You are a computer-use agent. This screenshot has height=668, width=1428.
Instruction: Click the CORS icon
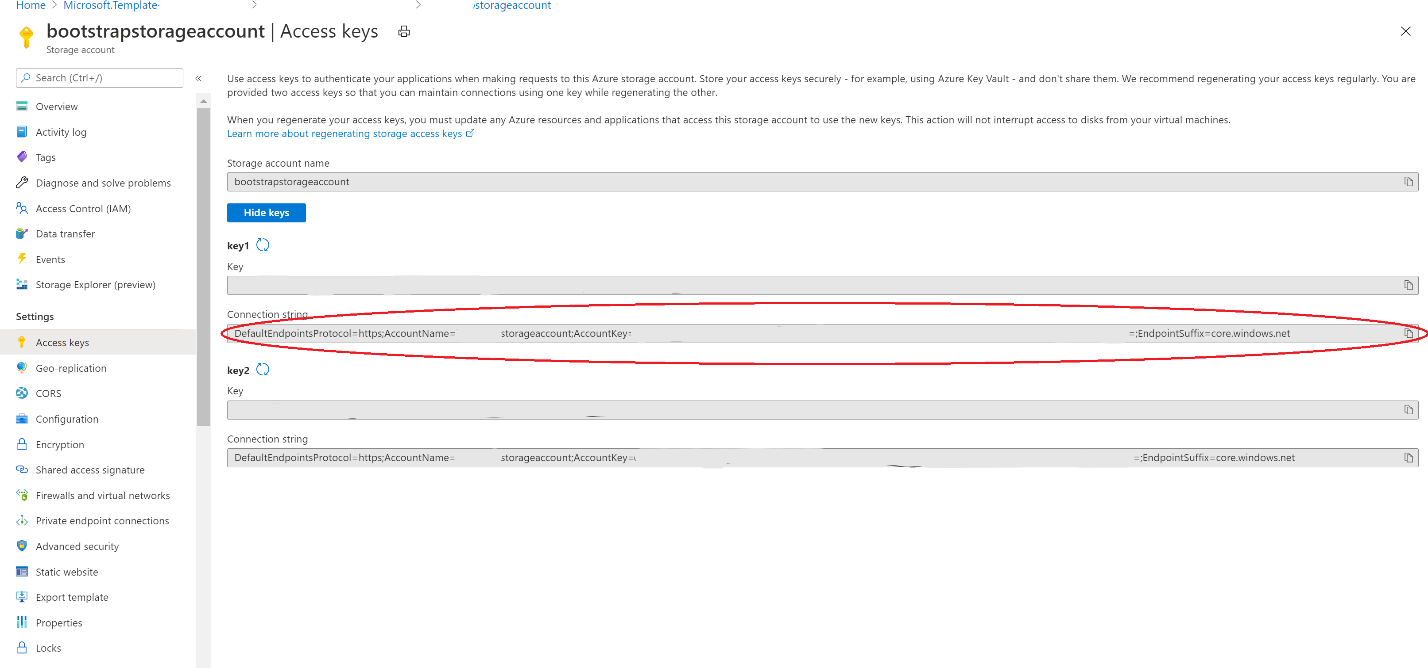pyautogui.click(x=22, y=393)
